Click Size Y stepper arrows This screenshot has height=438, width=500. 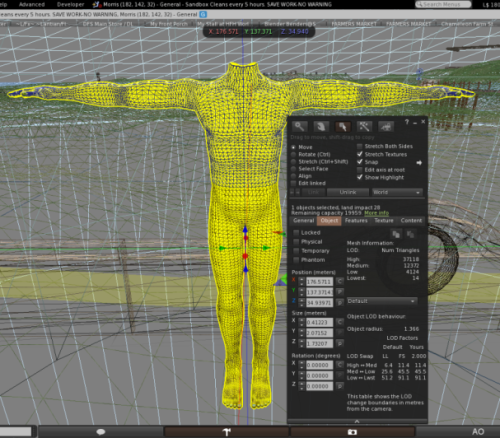301,333
